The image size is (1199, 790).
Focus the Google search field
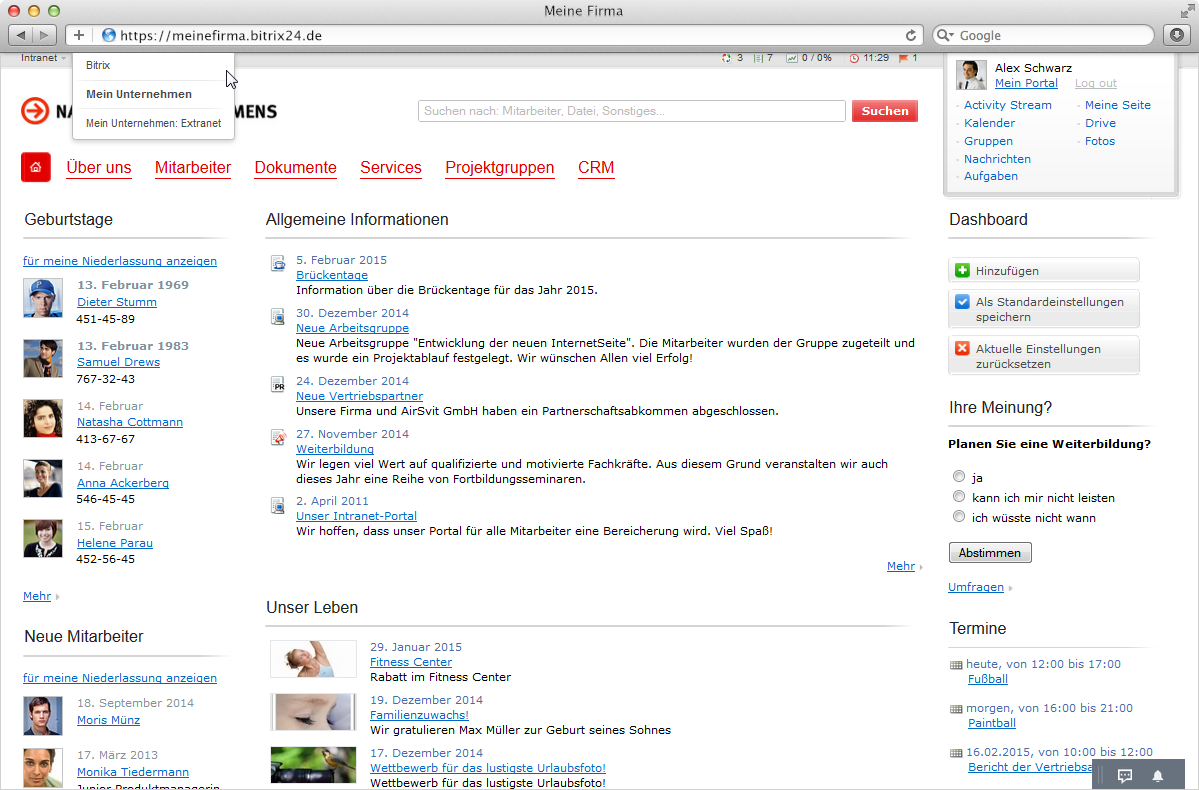point(1043,35)
